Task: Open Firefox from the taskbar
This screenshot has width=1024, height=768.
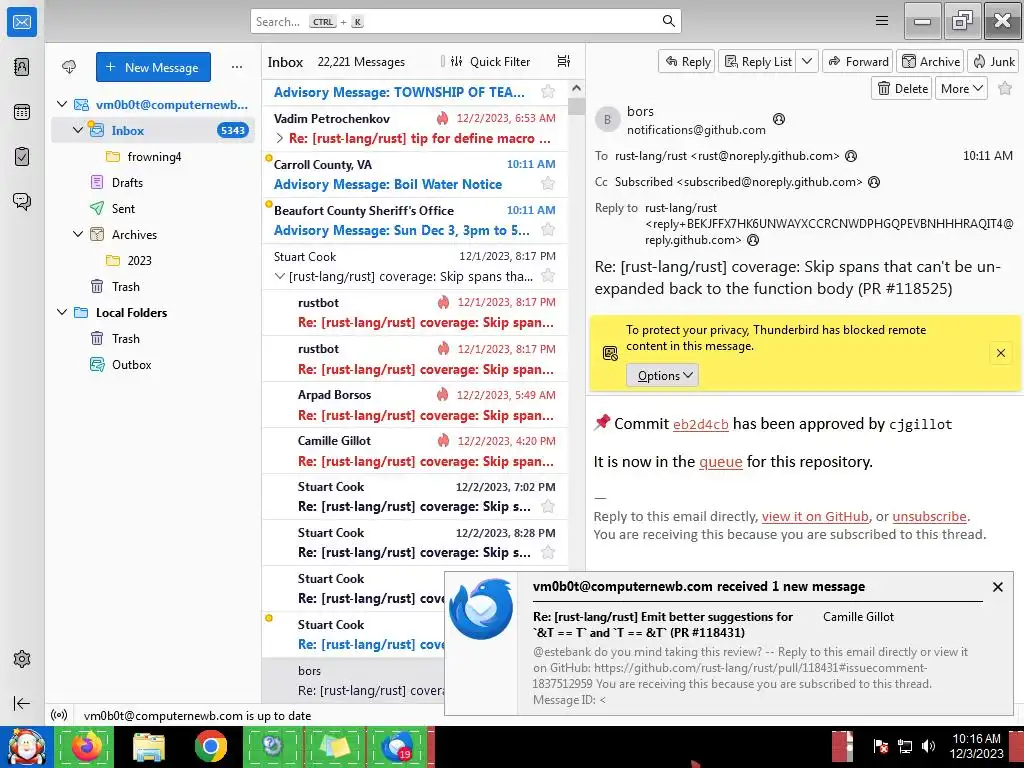Action: [87, 746]
